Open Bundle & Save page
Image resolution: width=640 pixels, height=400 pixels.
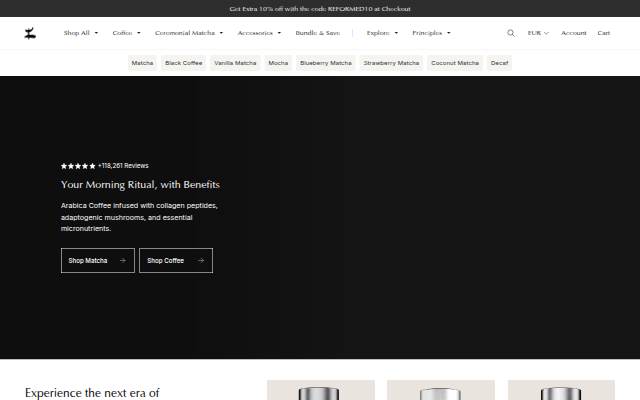[x=318, y=33]
